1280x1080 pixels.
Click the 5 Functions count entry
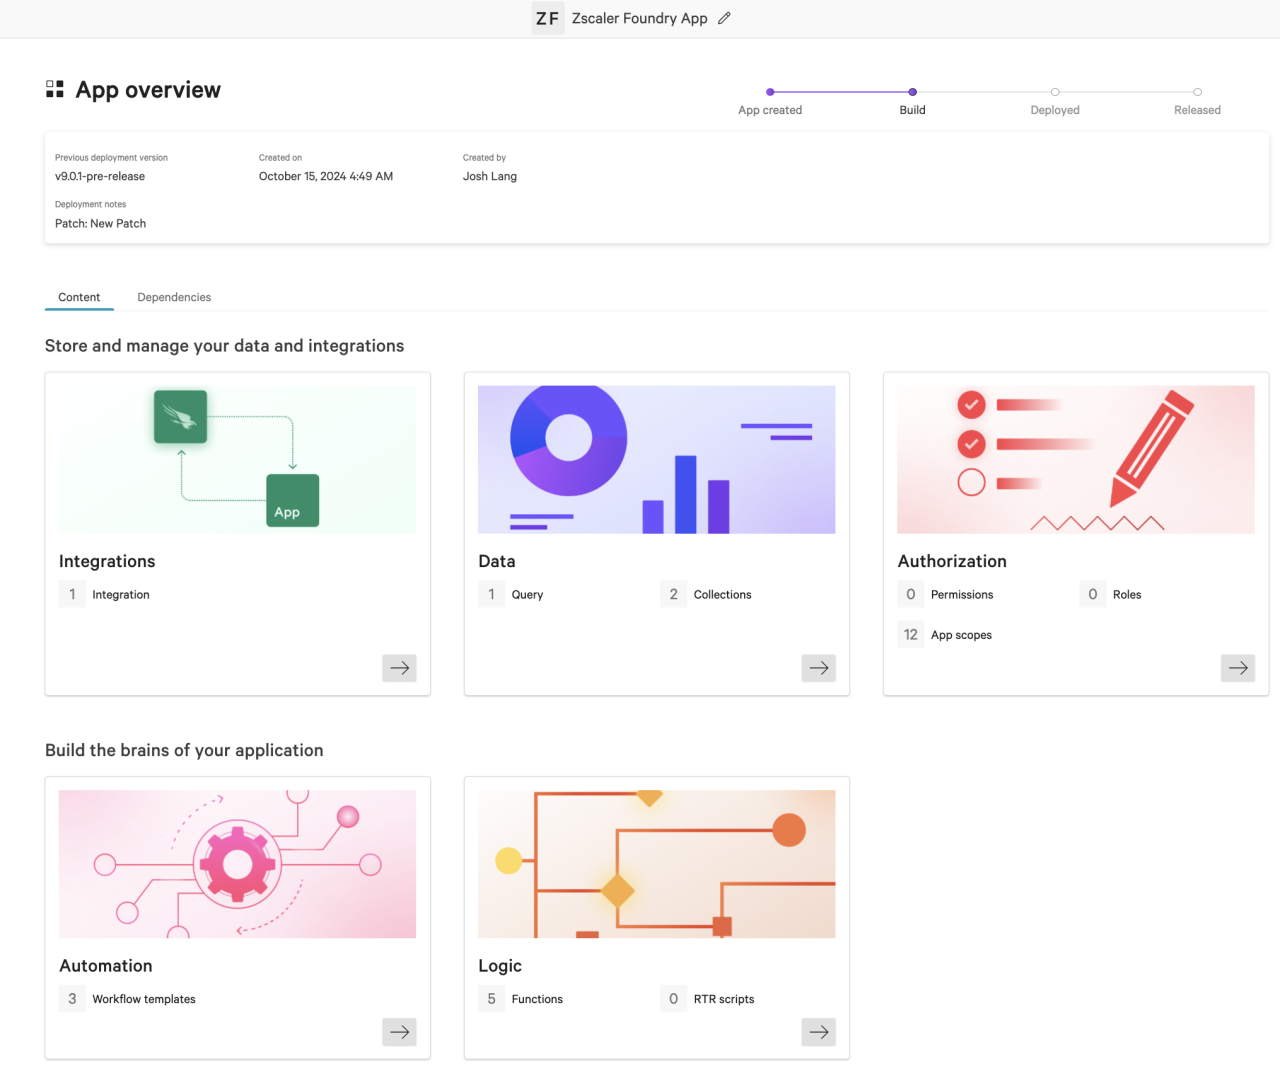click(521, 999)
